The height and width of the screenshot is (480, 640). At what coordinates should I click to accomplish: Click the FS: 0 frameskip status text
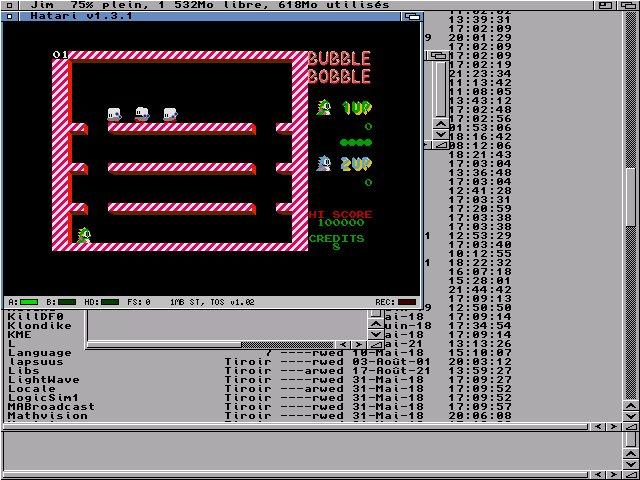(139, 302)
